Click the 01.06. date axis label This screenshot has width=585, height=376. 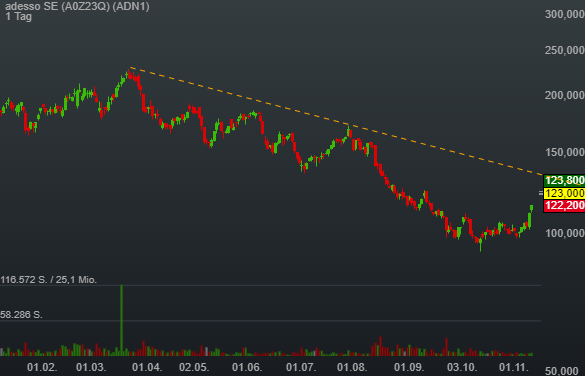coord(247,367)
